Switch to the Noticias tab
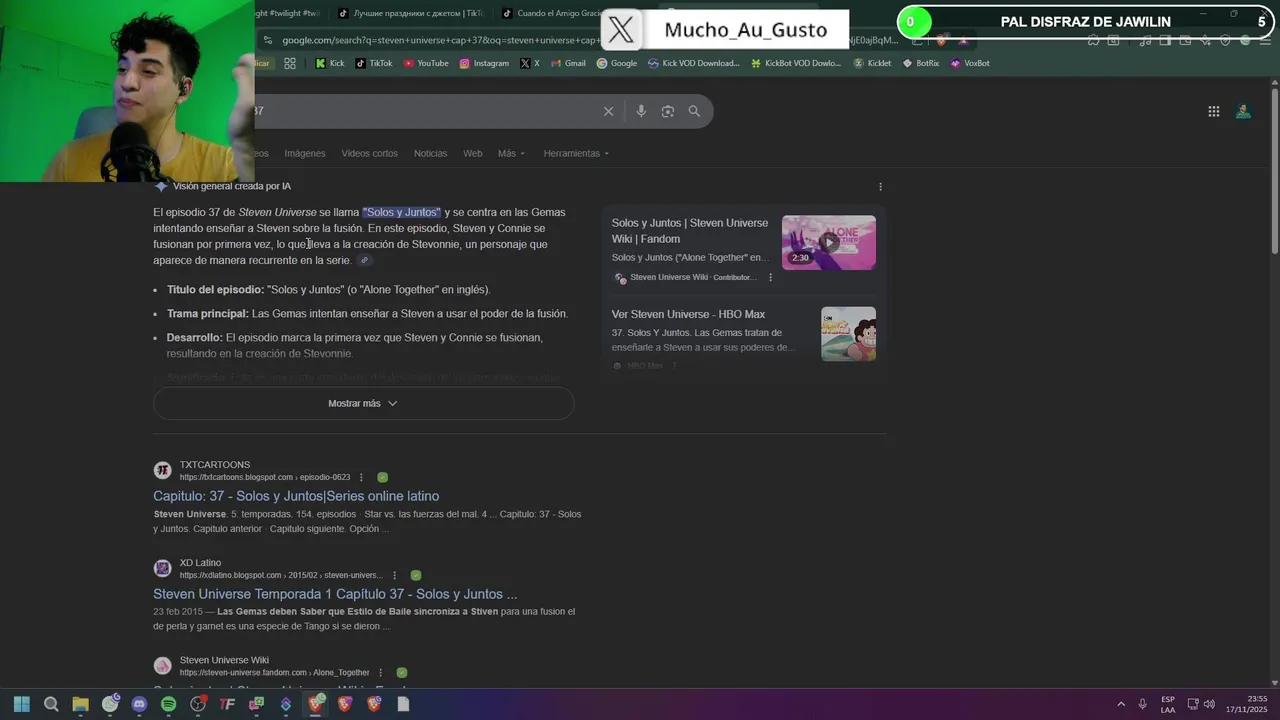This screenshot has width=1280, height=720. 430,153
